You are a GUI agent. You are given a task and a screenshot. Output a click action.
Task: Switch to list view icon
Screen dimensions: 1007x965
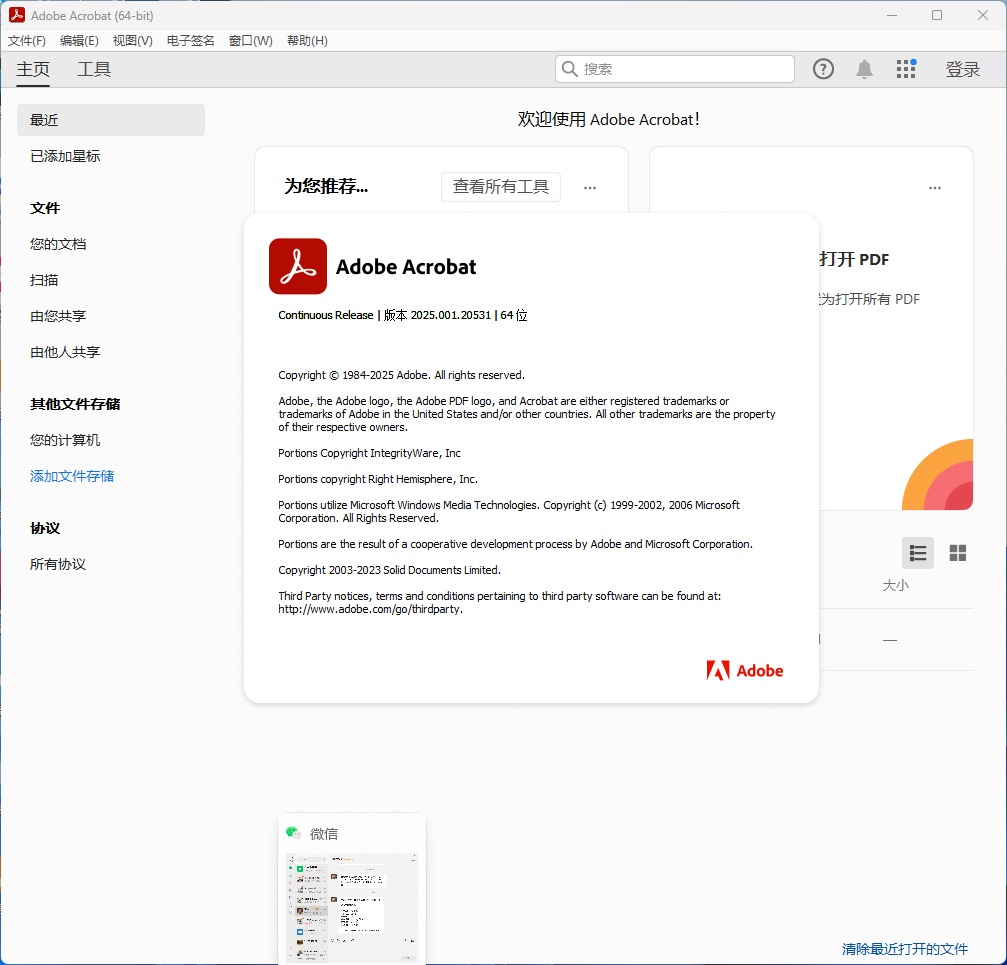pyautogui.click(x=918, y=553)
